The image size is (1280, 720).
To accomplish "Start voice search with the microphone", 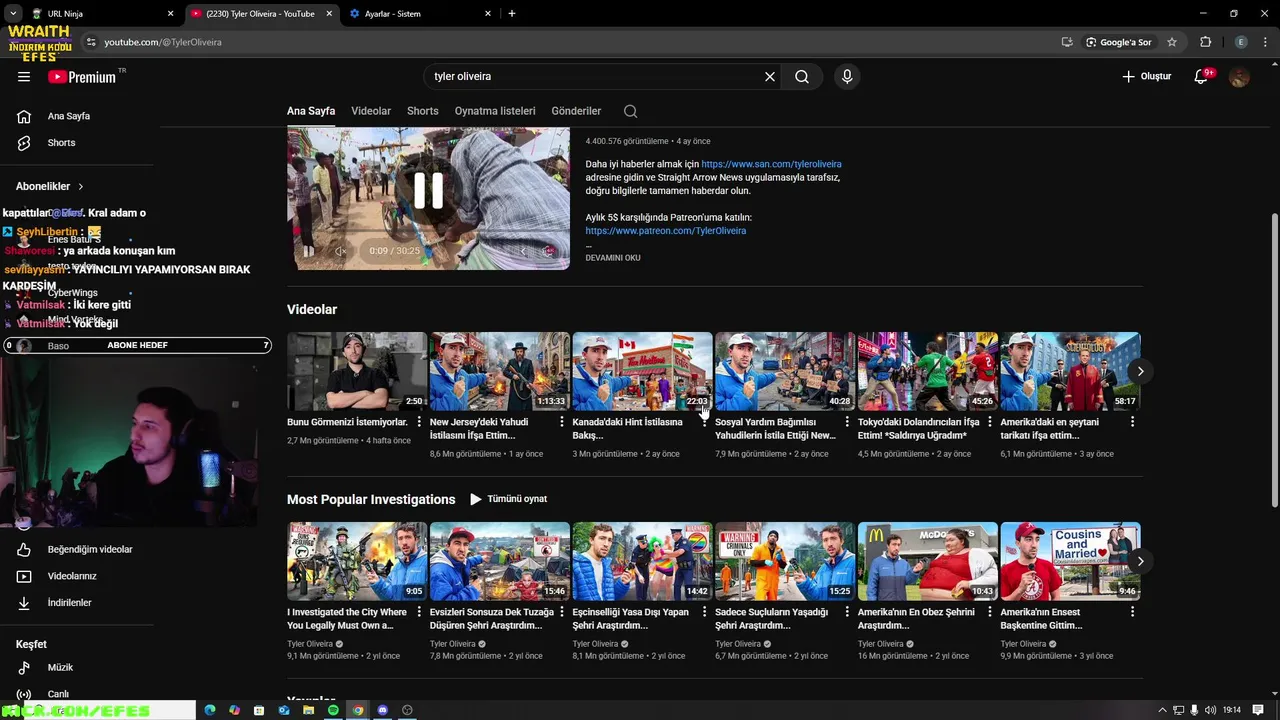I will [847, 76].
